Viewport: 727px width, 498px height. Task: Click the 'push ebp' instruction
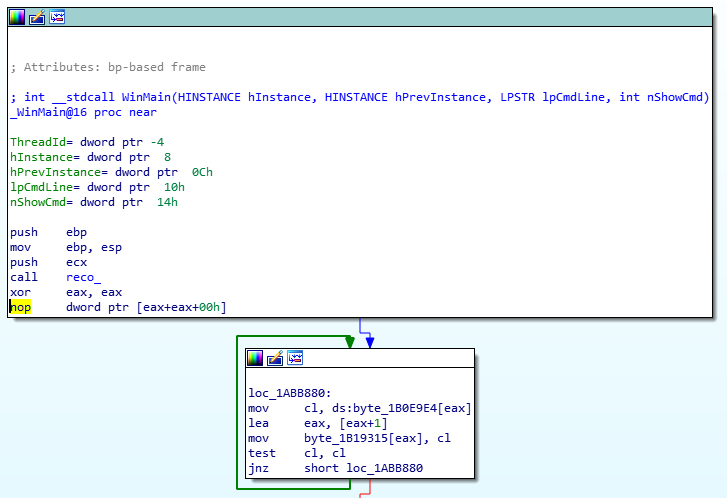(49, 232)
